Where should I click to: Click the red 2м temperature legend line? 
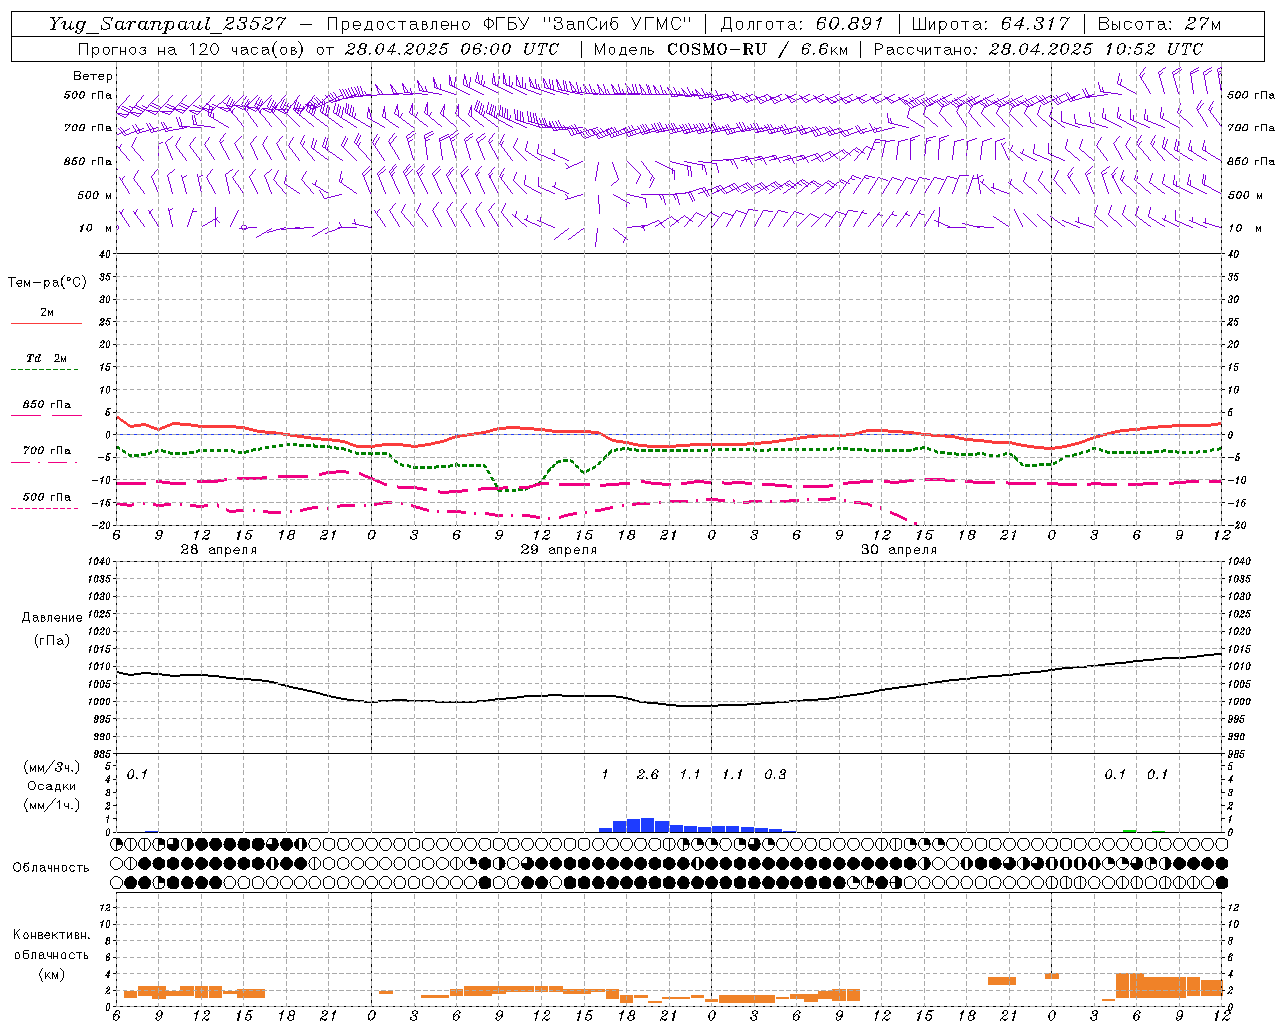(46, 323)
